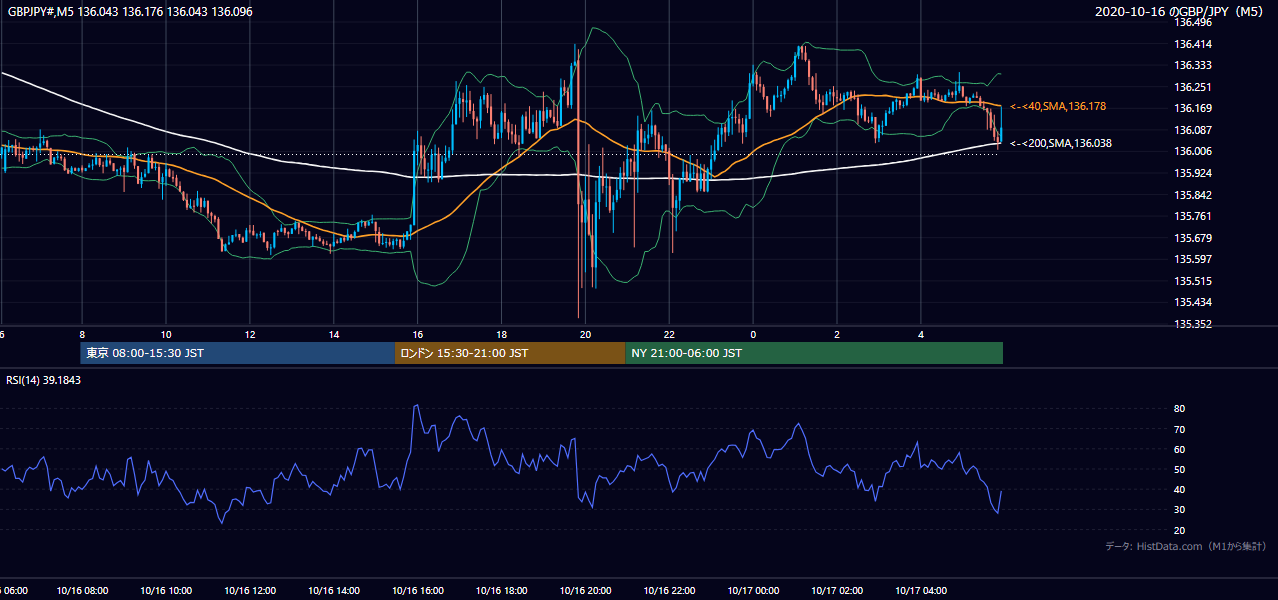The width and height of the screenshot is (1278, 600).
Task: Click the 10/16 22:00 date label
Action: pyautogui.click(x=671, y=591)
